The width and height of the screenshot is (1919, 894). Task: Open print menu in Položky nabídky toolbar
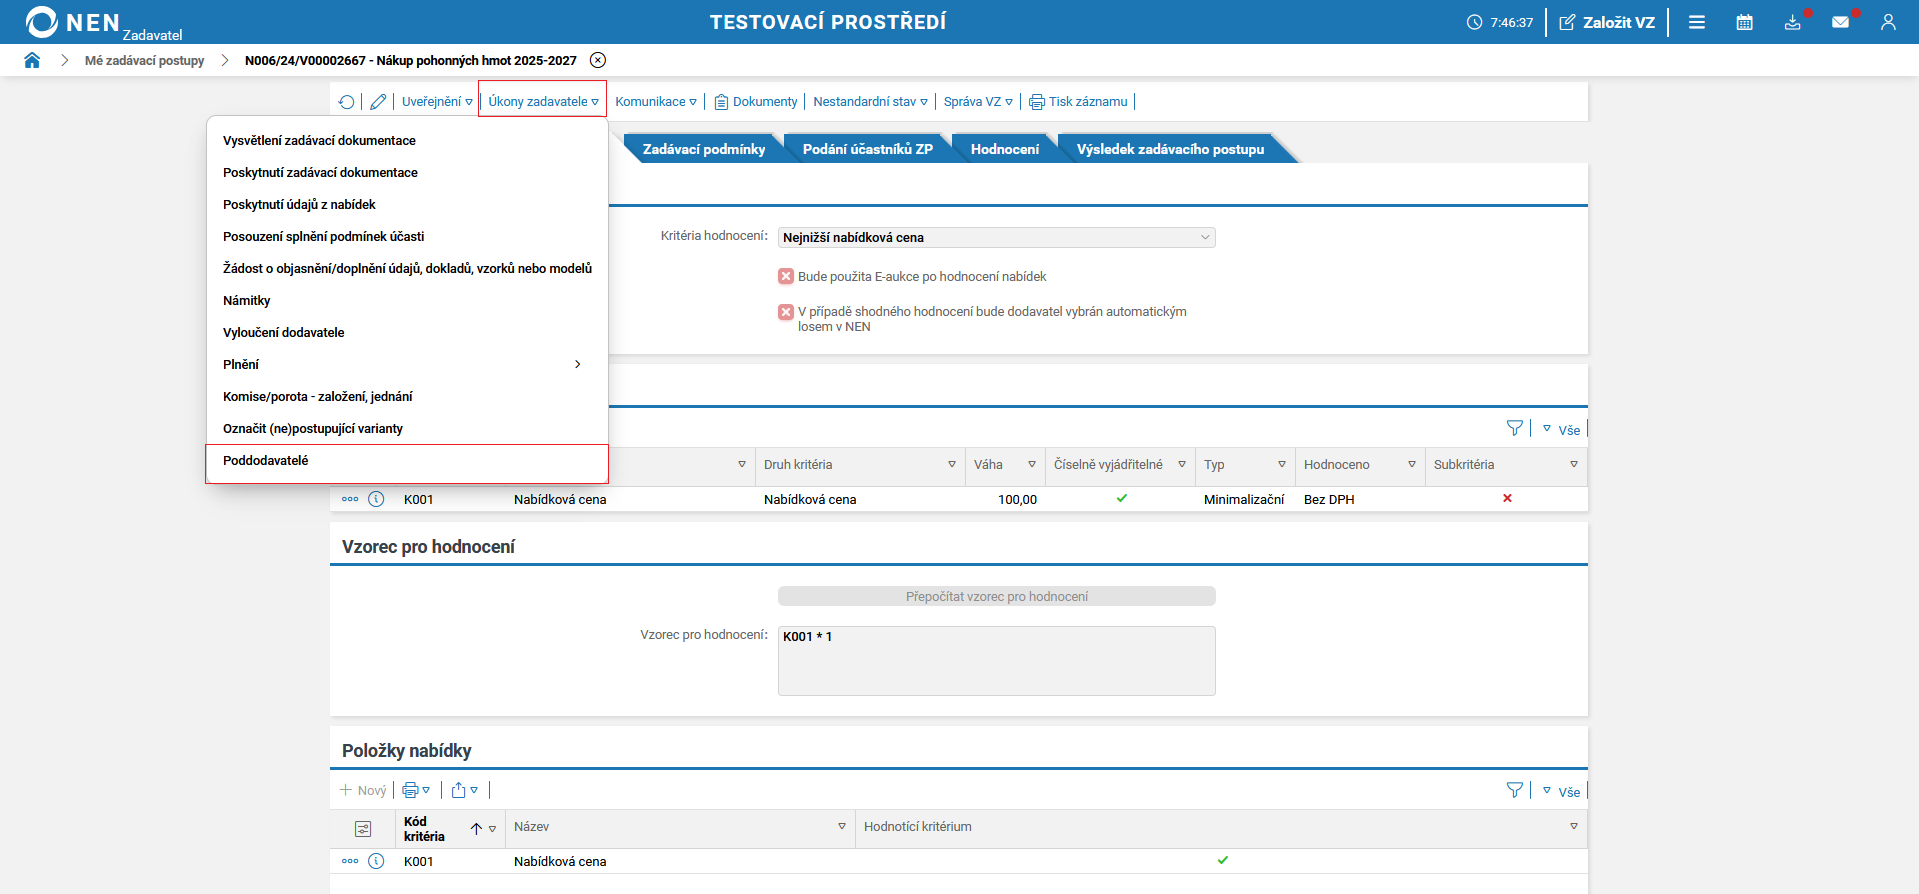click(x=416, y=791)
